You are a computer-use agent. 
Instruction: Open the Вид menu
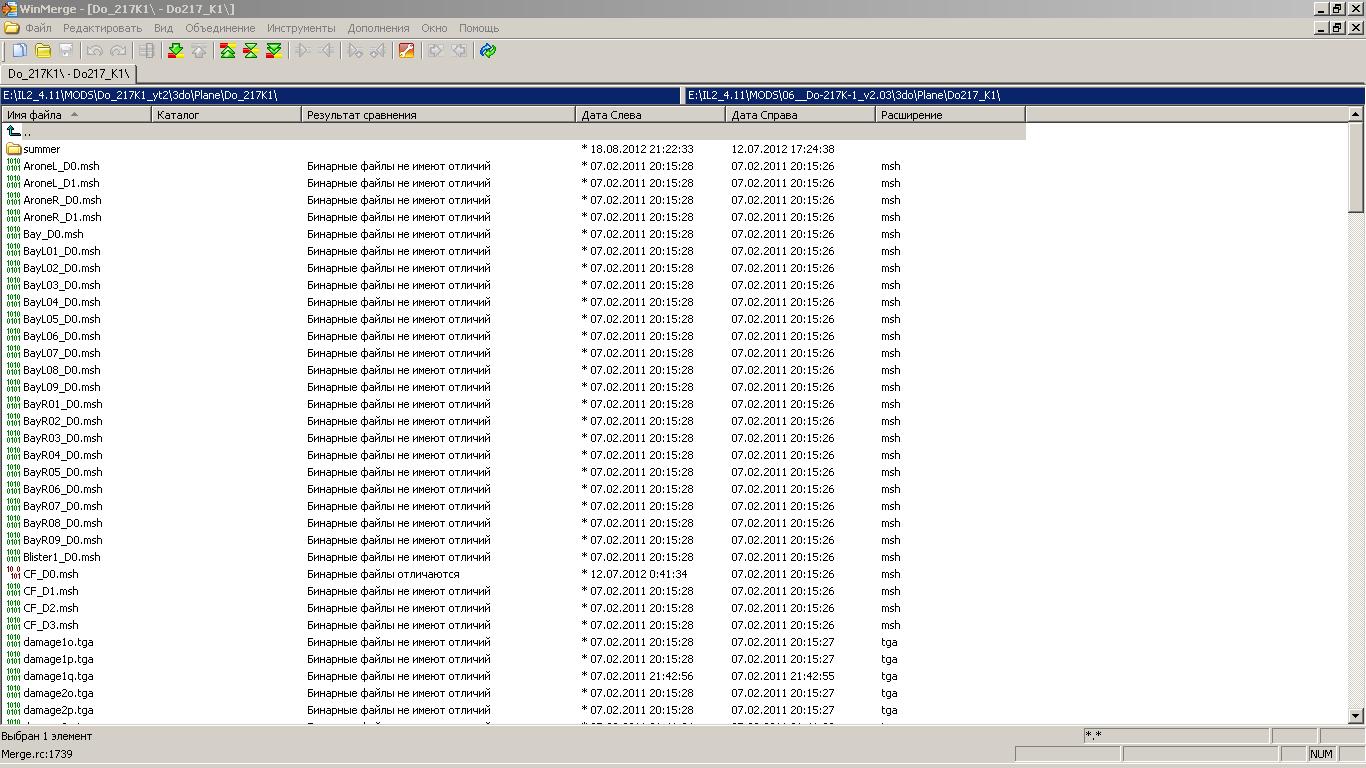[x=163, y=28]
